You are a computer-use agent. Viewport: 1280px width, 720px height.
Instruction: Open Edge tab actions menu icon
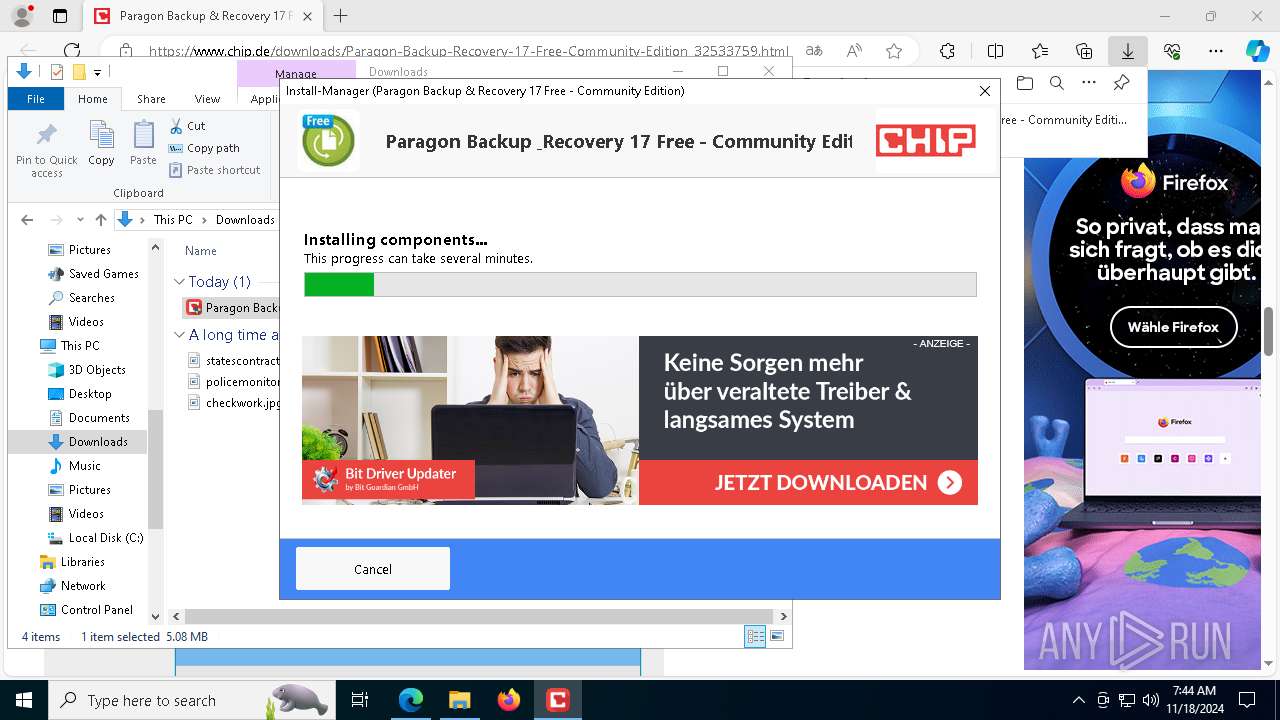pos(60,16)
